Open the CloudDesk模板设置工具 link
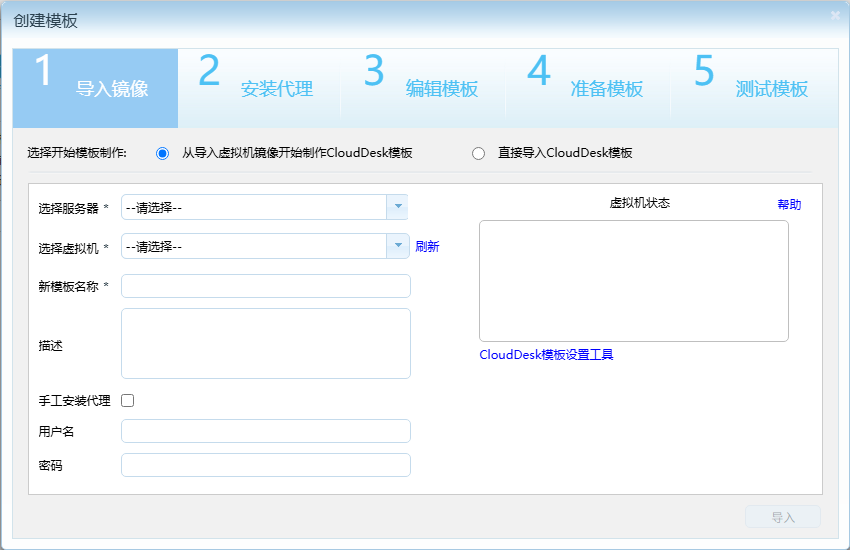850x550 pixels. tap(546, 355)
